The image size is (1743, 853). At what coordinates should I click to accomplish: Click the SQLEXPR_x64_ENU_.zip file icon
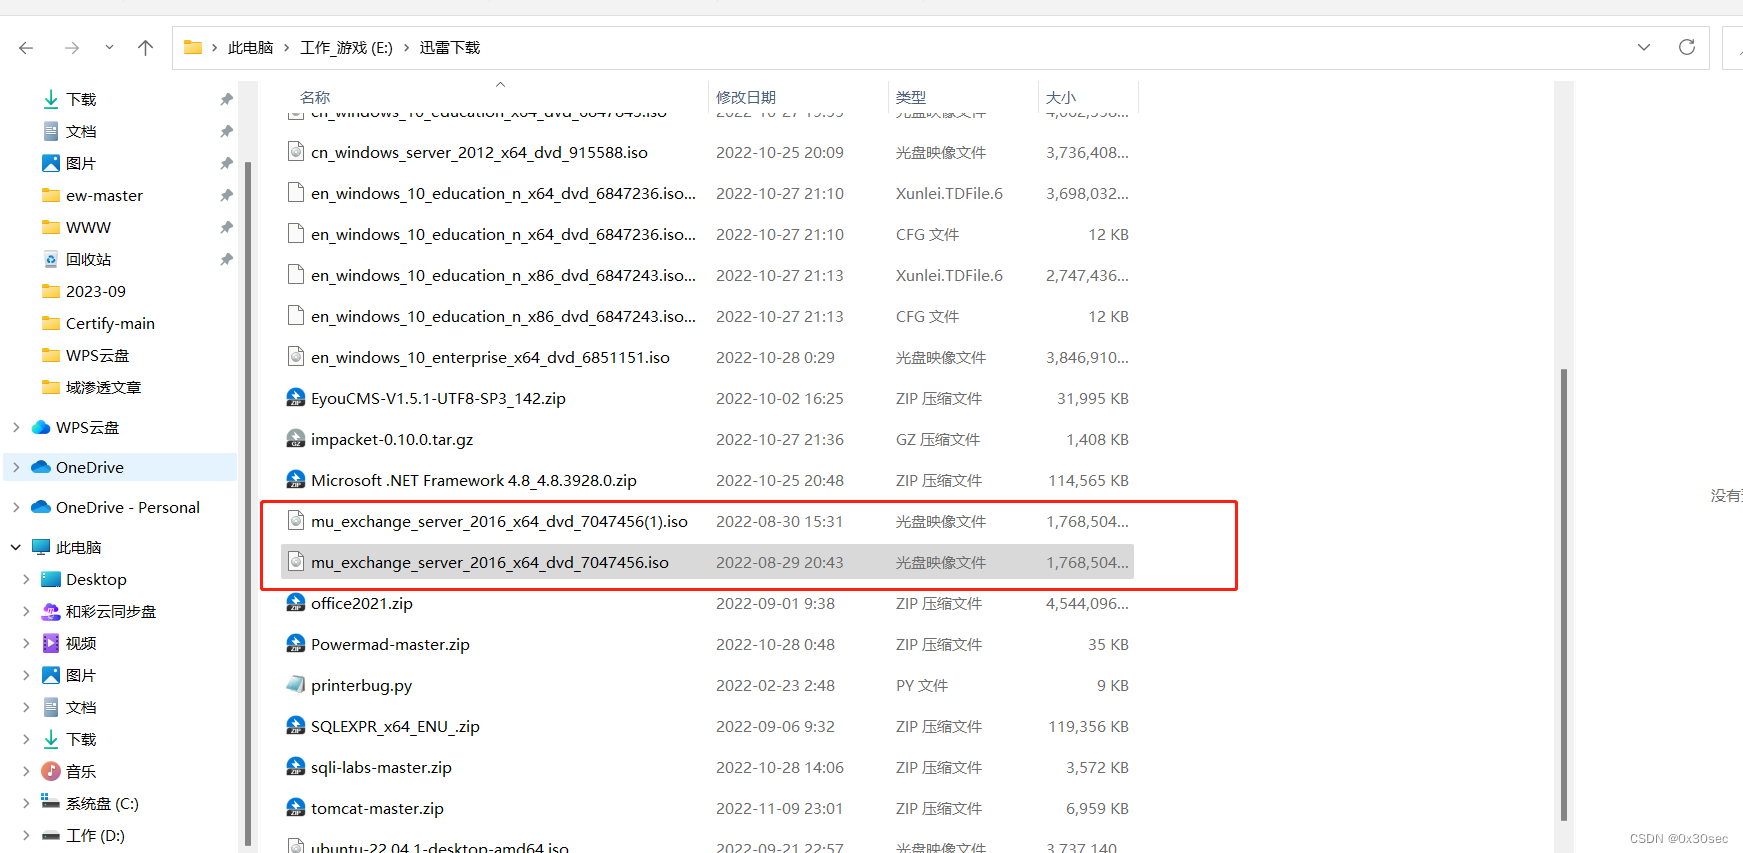tap(296, 725)
